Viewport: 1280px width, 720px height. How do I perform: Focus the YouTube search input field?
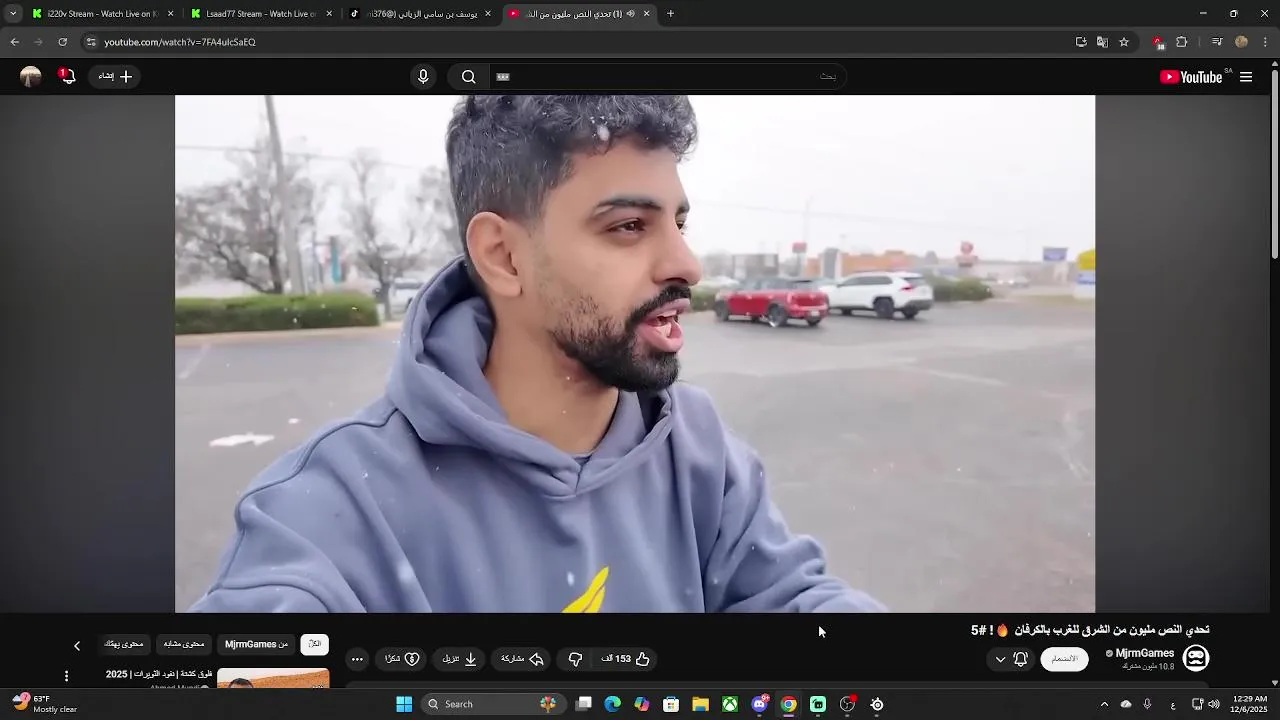point(670,77)
